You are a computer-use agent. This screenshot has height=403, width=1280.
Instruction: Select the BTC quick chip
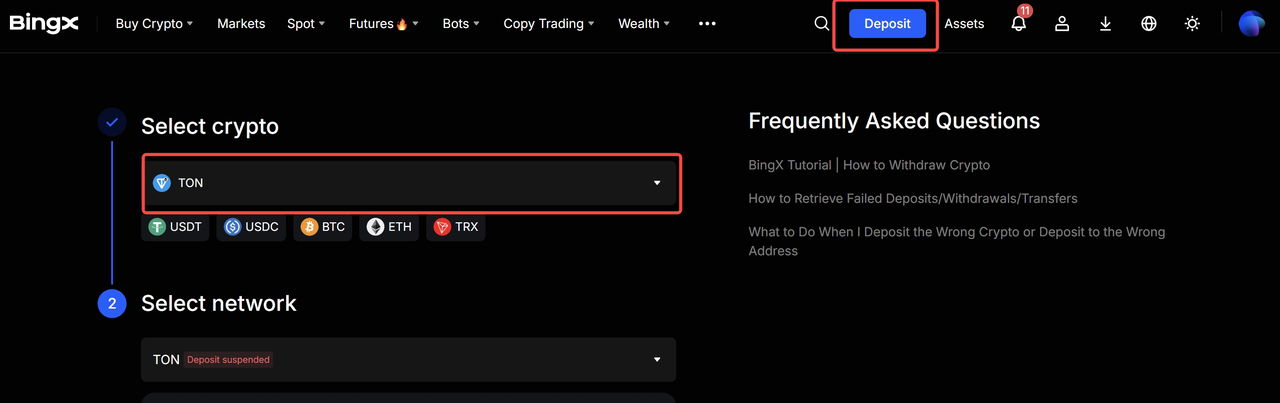pyautogui.click(x=322, y=227)
